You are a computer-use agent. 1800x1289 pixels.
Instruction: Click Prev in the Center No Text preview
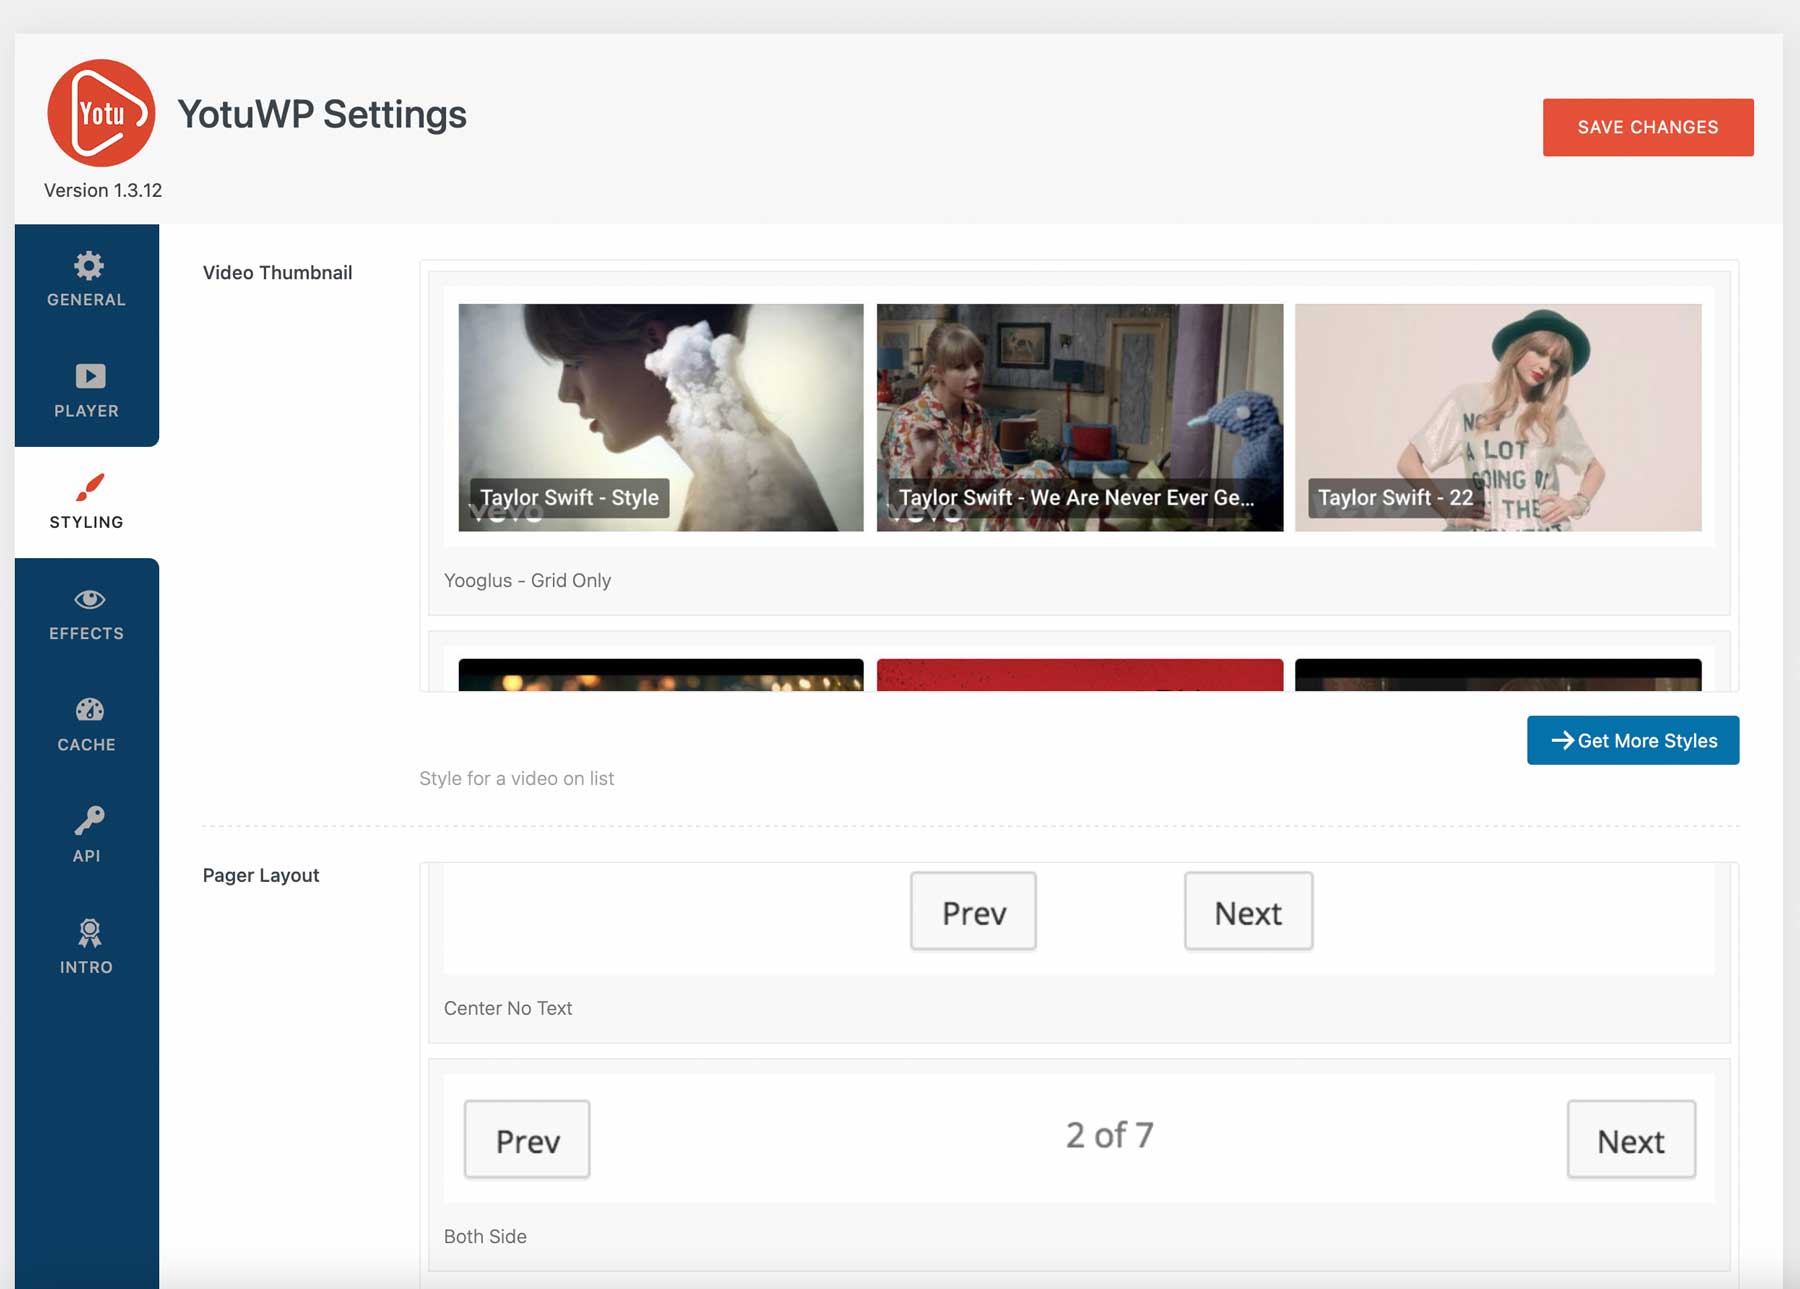coord(973,911)
